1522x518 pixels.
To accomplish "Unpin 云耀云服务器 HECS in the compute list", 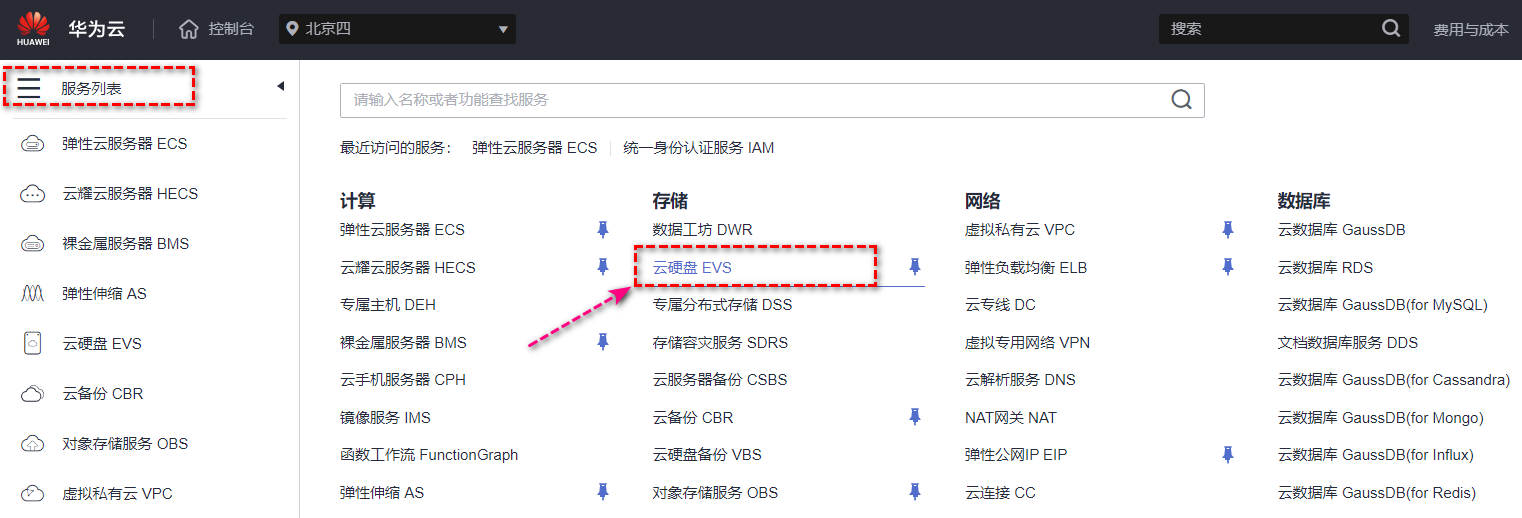I will [602, 267].
